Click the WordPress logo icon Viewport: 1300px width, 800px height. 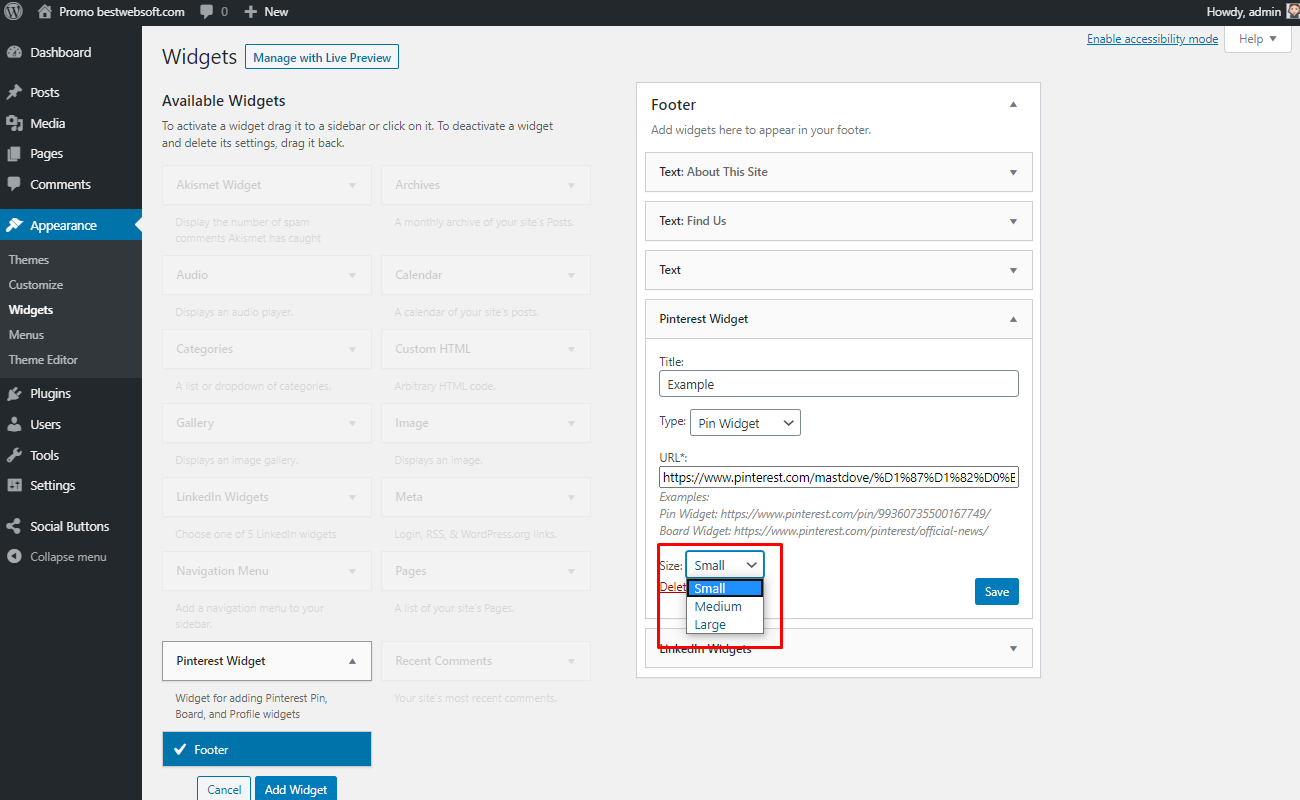(14, 12)
